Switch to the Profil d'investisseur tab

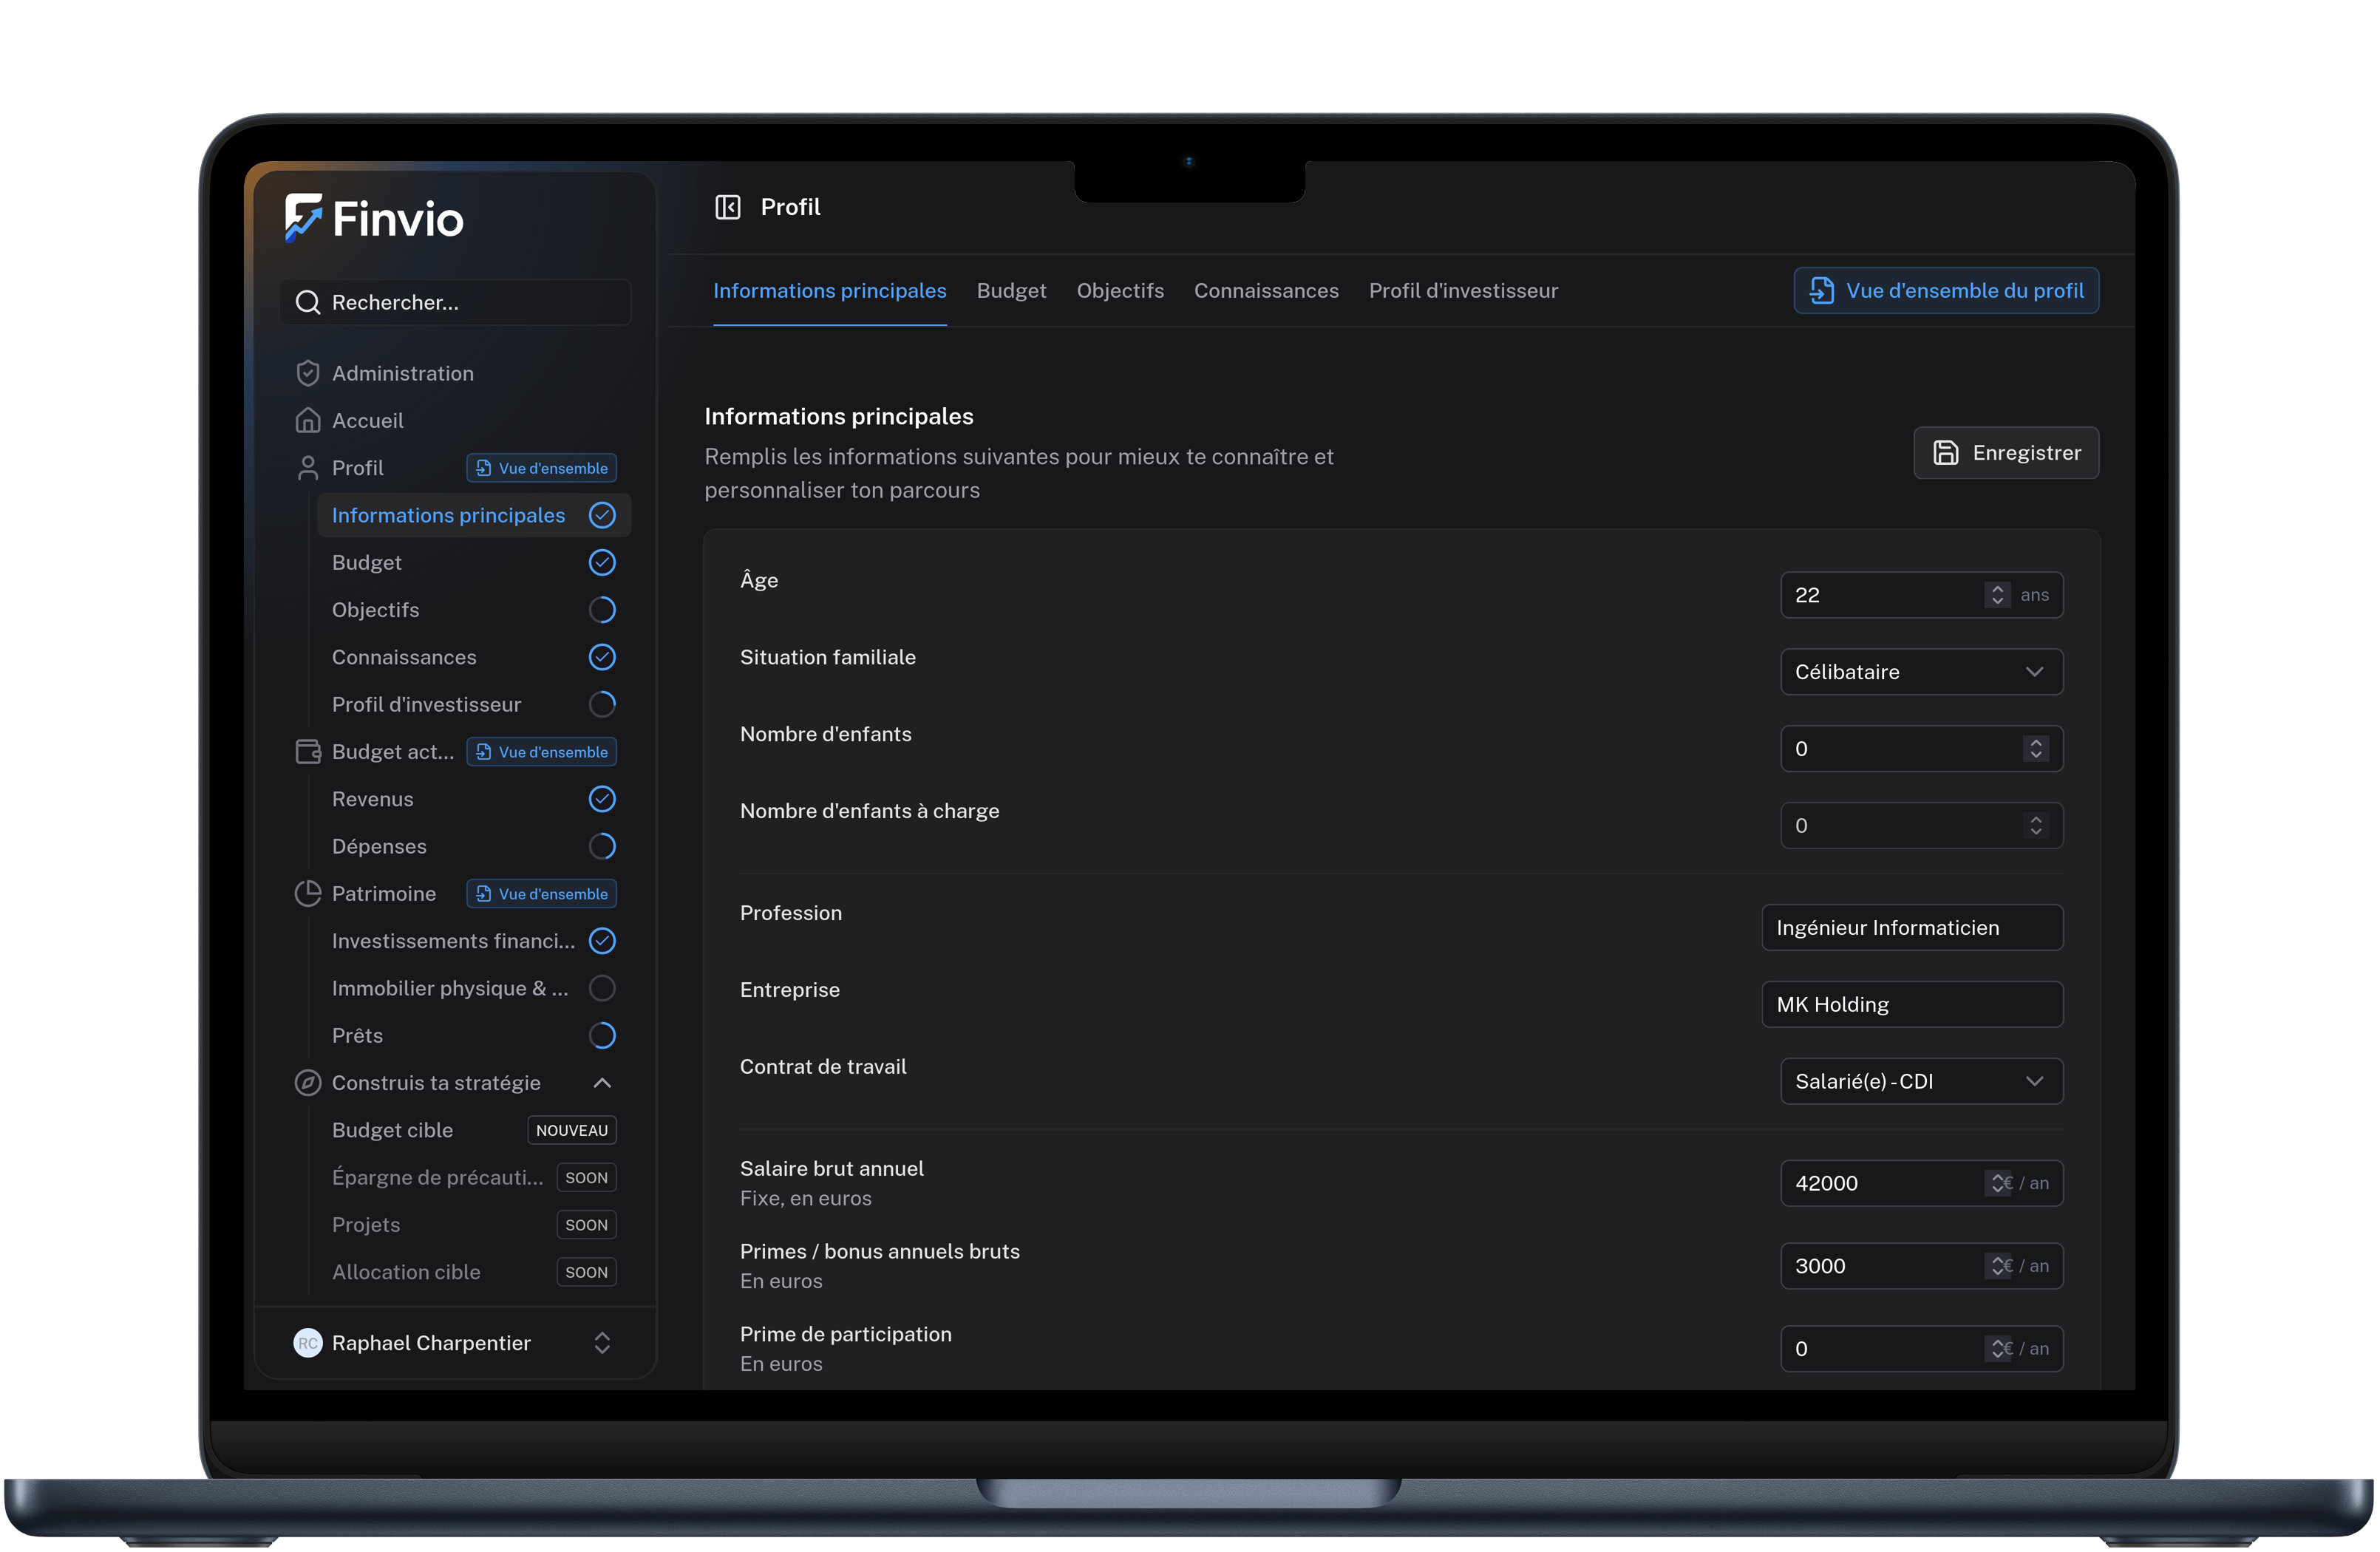coord(1462,291)
